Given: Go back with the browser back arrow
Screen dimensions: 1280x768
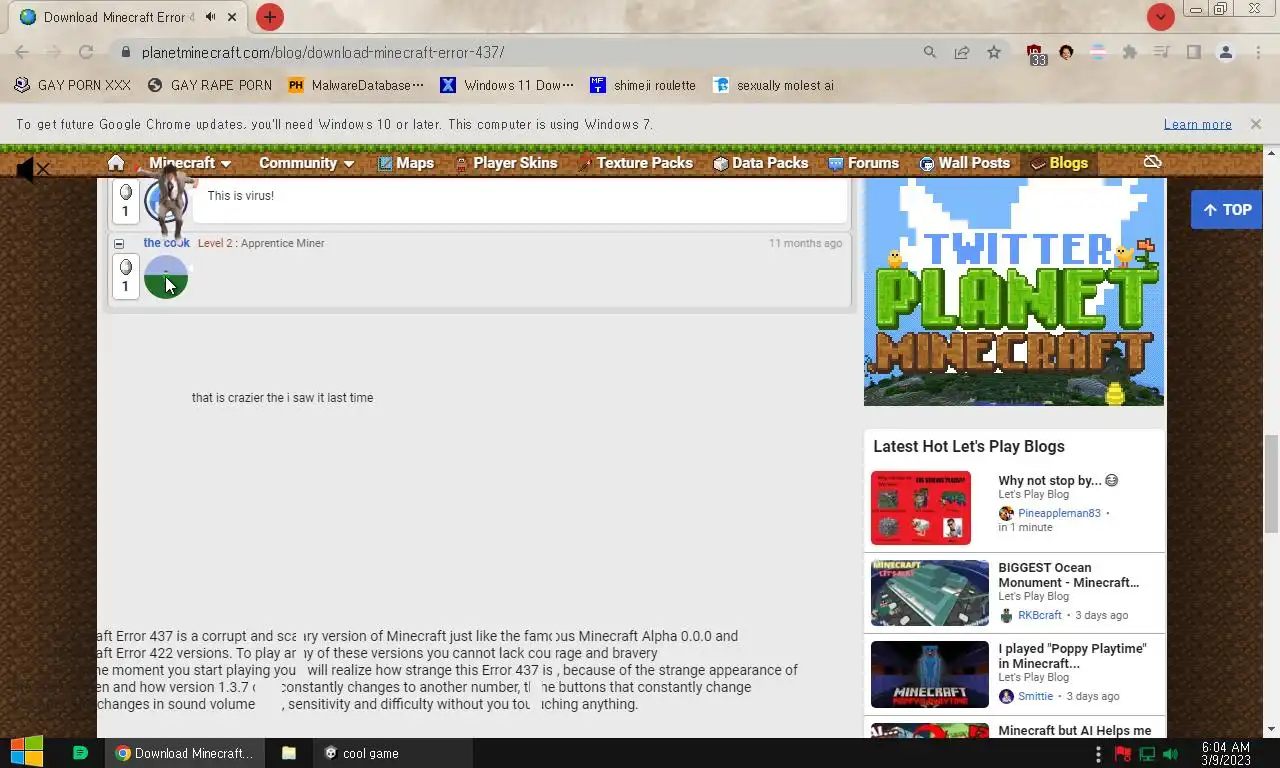Looking at the screenshot, I should 22,52.
